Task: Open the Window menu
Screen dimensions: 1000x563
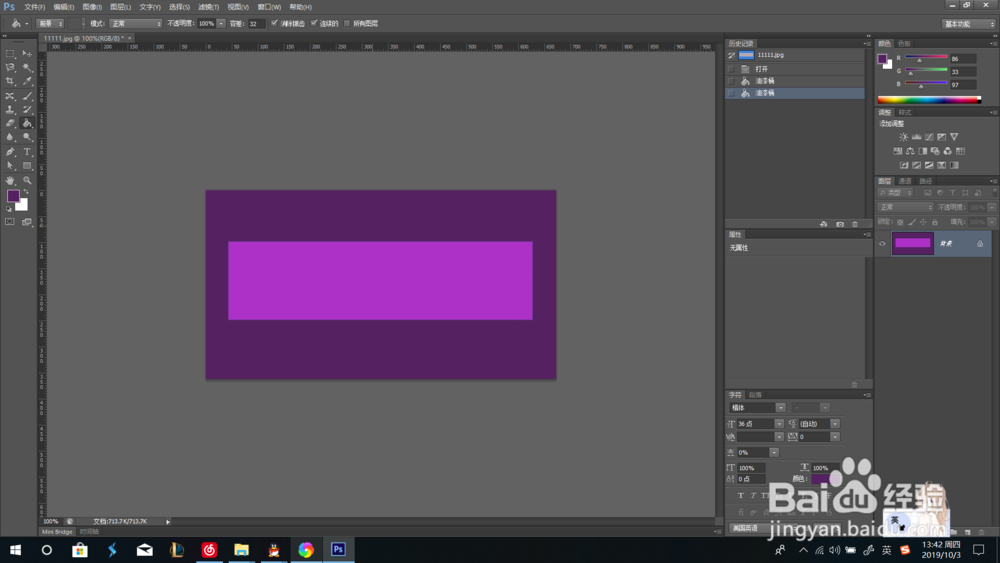Action: click(269, 7)
